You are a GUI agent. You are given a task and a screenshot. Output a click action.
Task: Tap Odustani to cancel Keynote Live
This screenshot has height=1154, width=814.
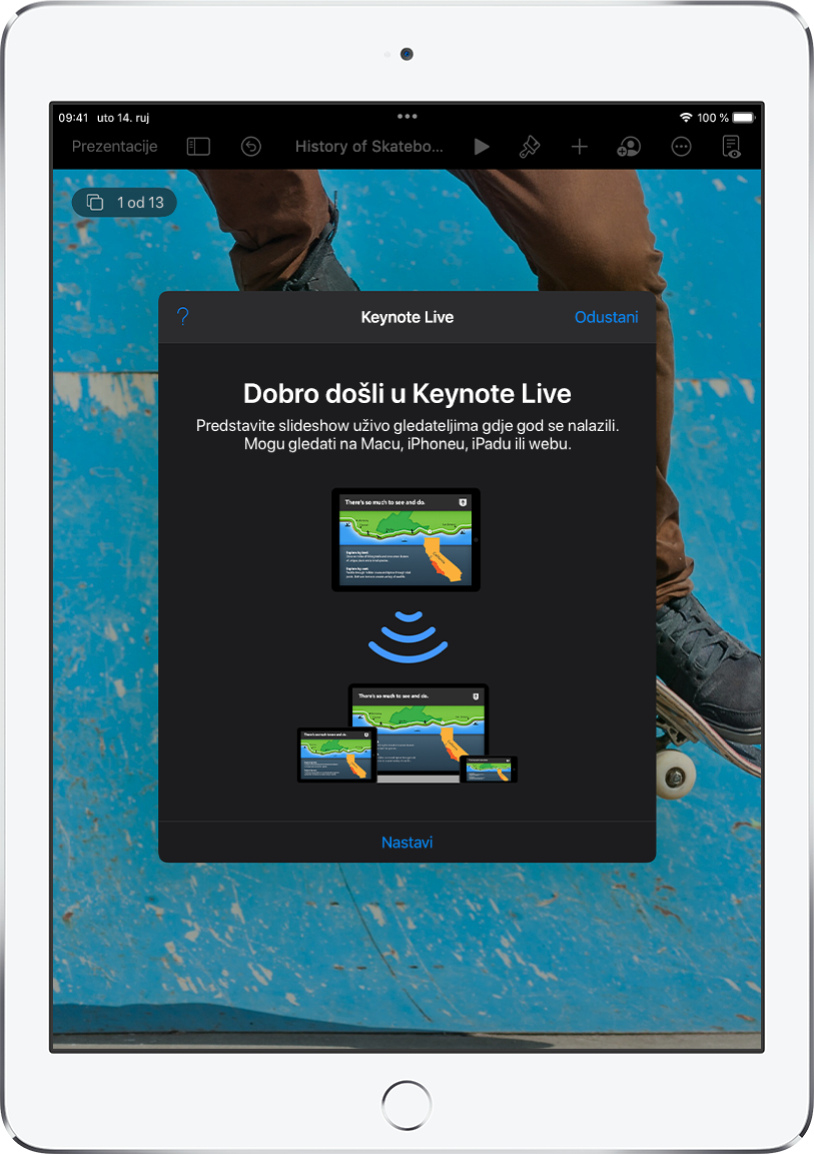[606, 317]
